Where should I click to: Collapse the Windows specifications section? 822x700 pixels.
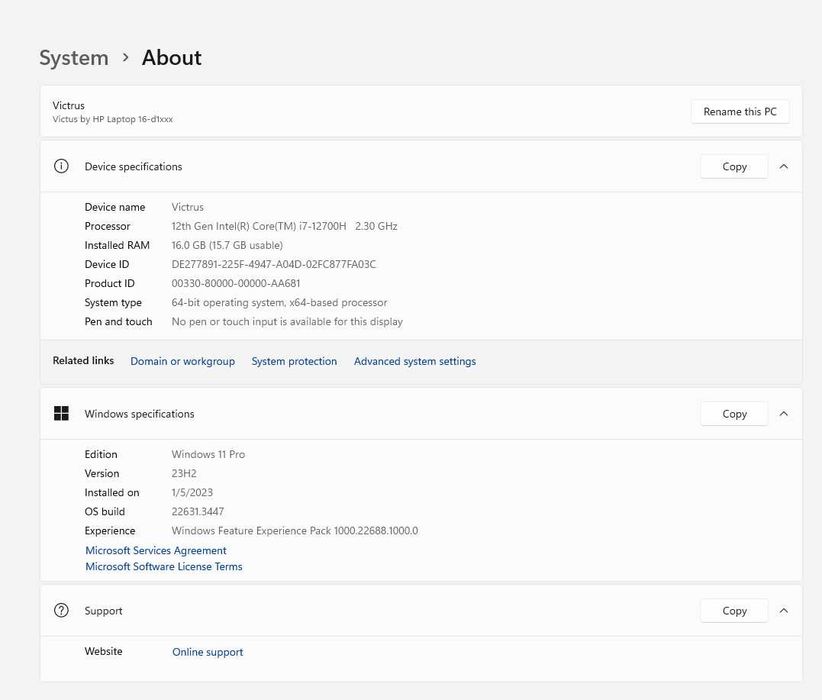(784, 413)
